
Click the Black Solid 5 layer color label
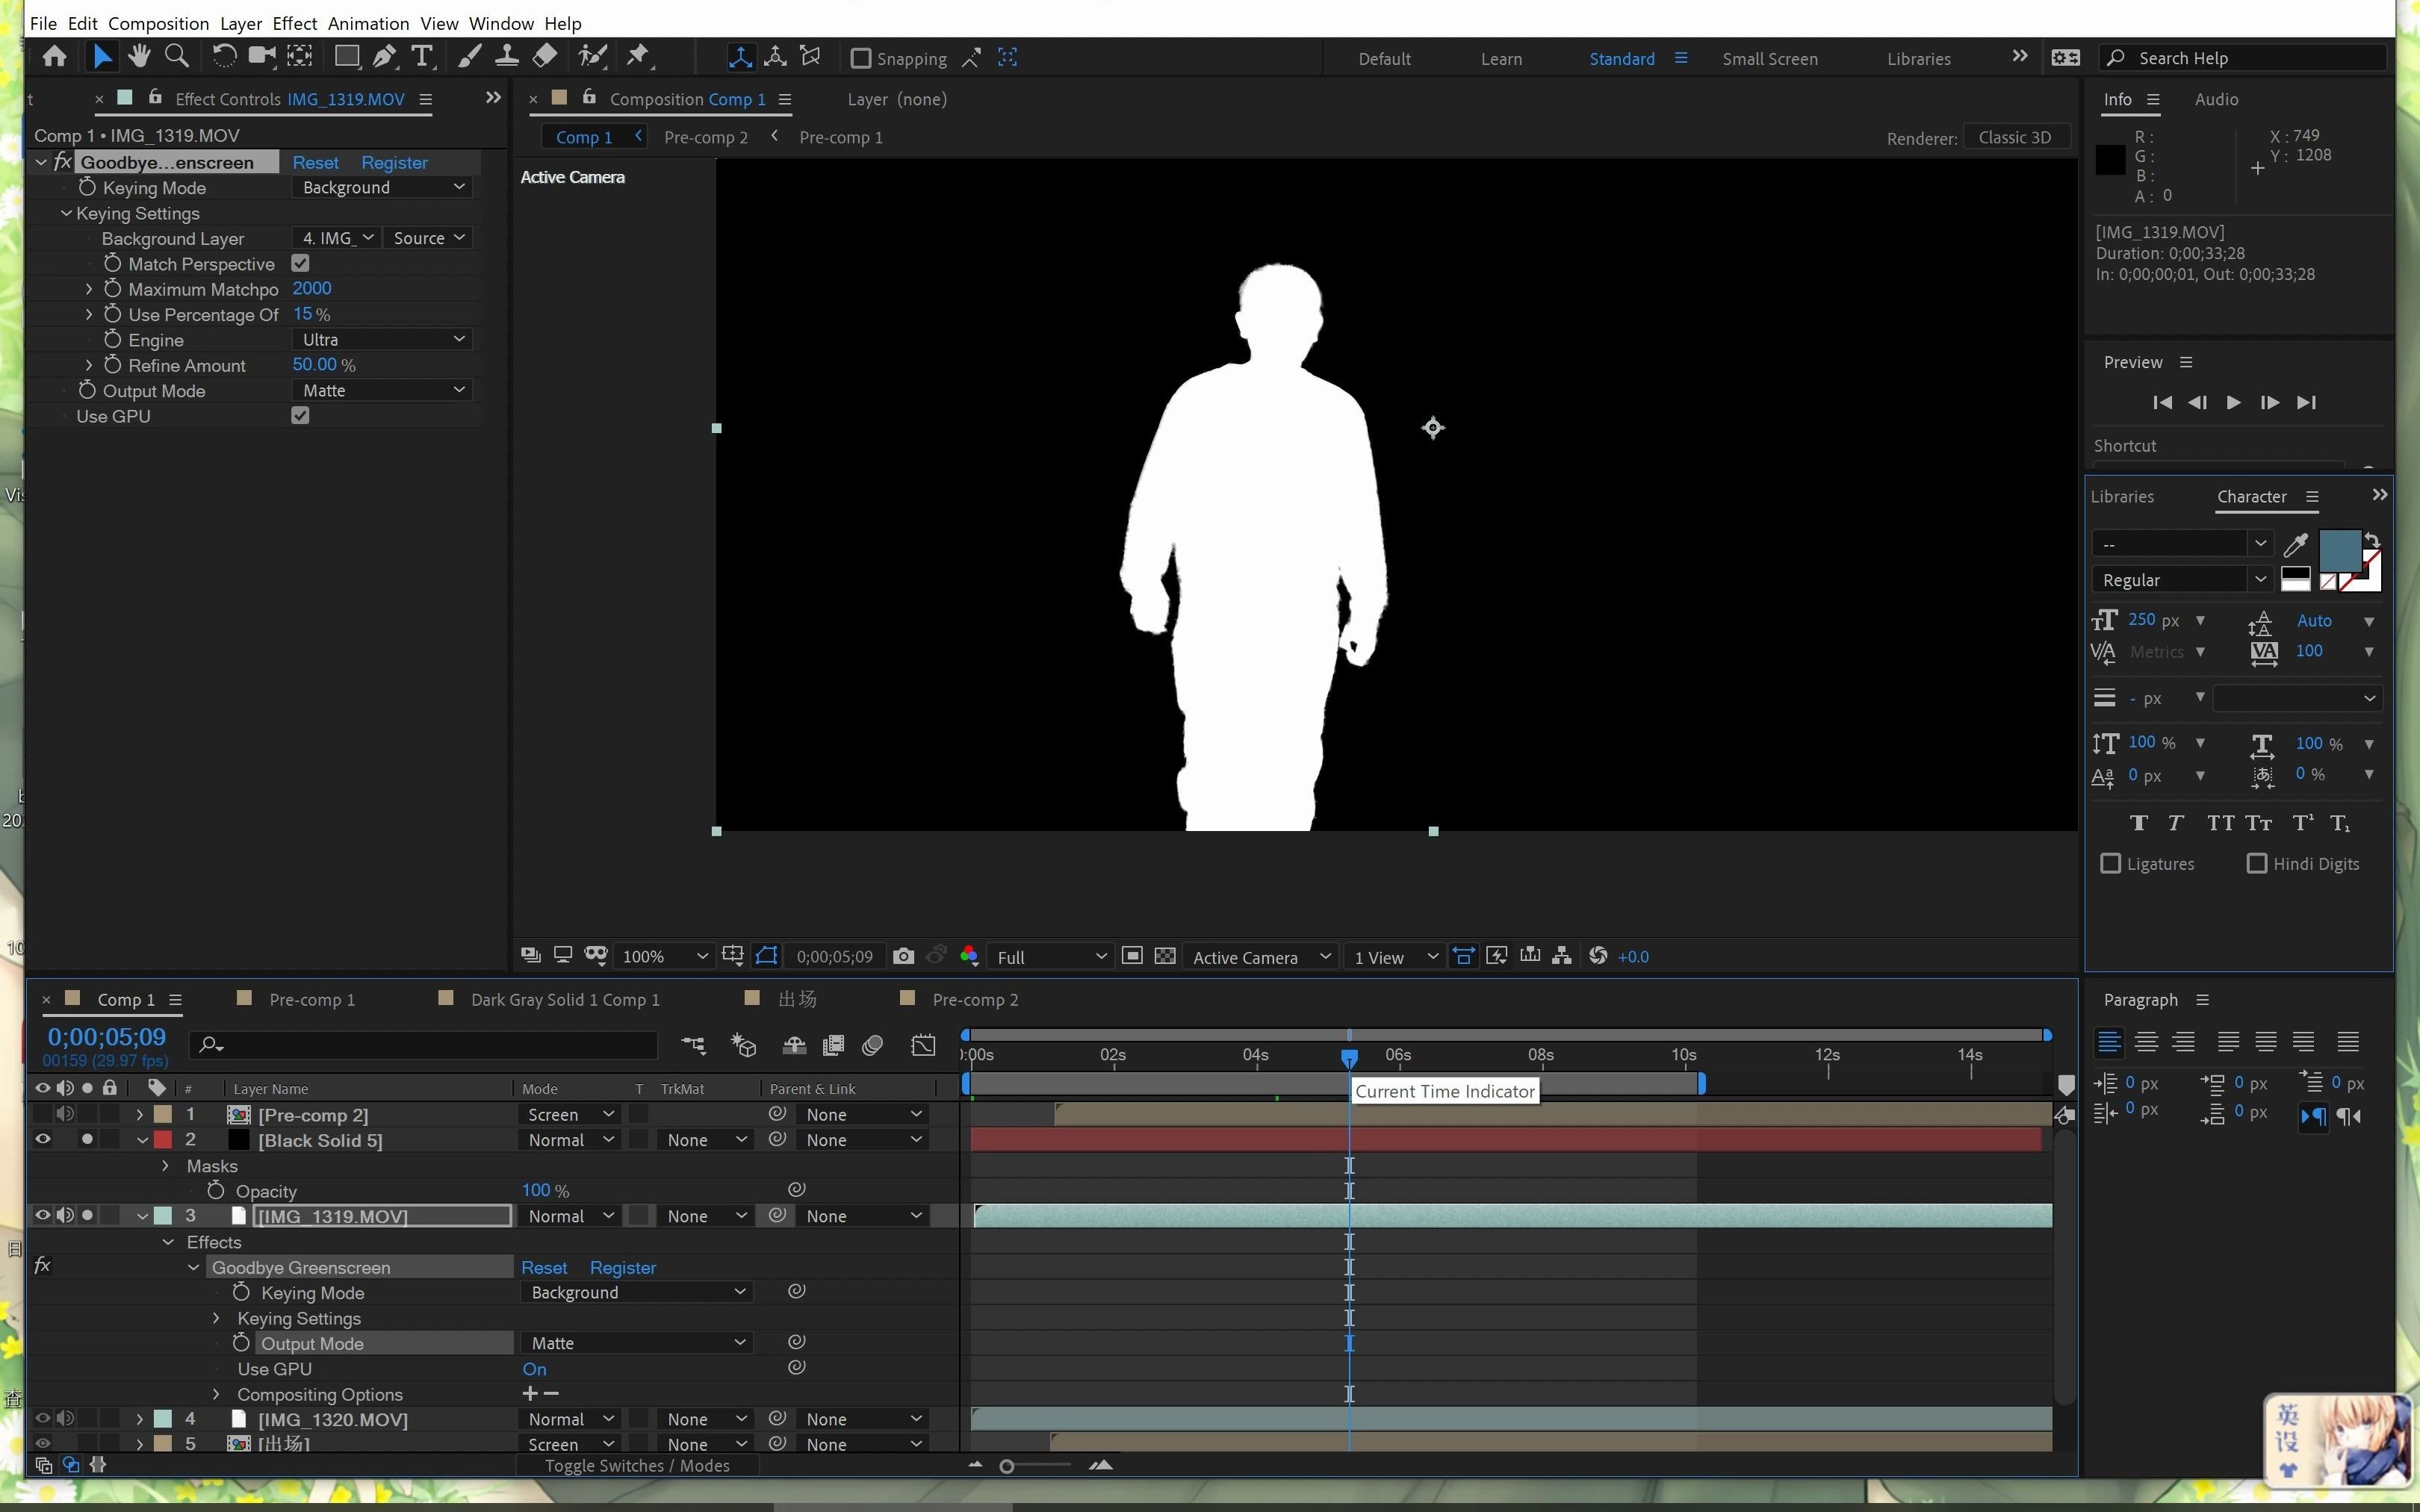[162, 1140]
